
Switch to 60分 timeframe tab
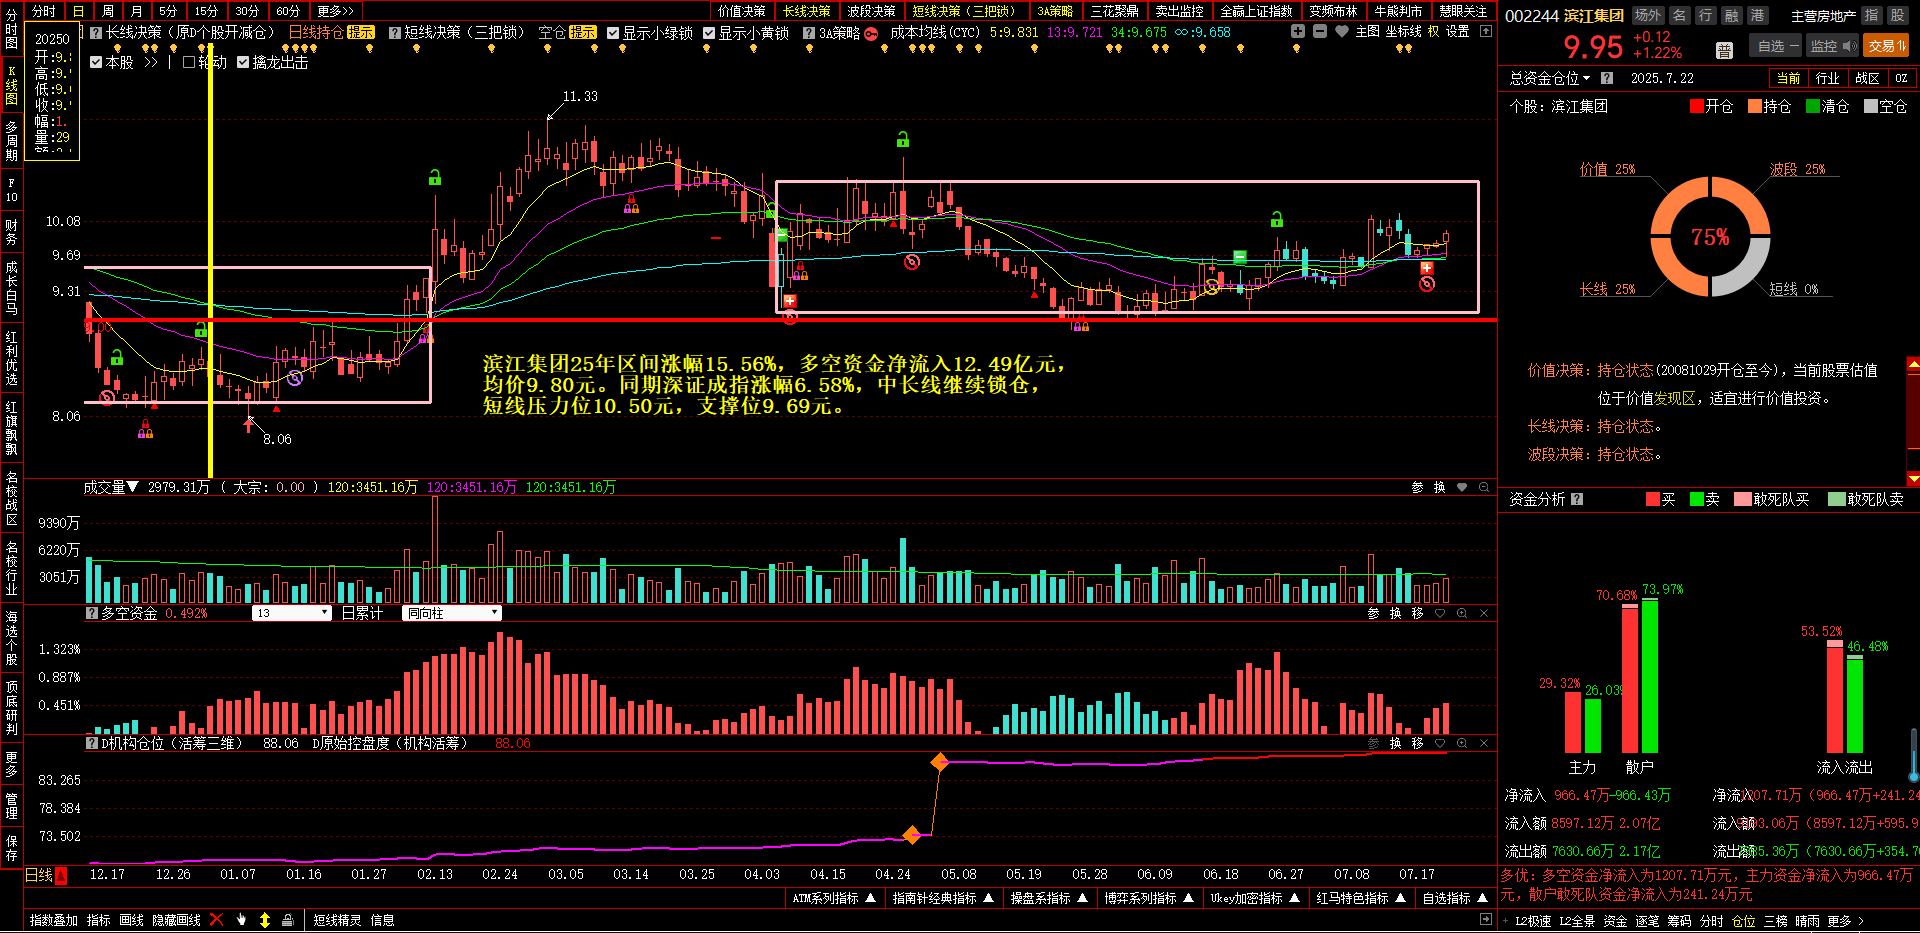(x=288, y=11)
